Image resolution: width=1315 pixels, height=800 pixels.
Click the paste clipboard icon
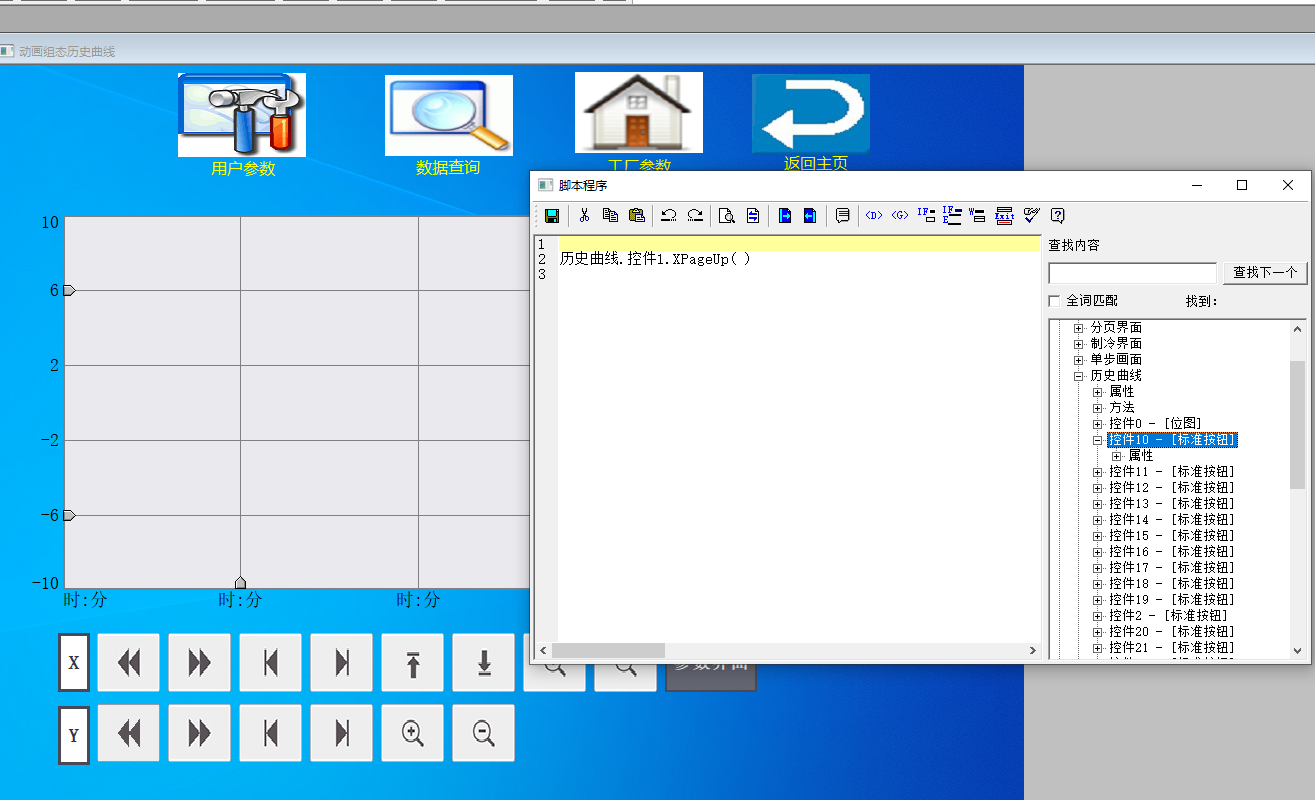pos(636,215)
